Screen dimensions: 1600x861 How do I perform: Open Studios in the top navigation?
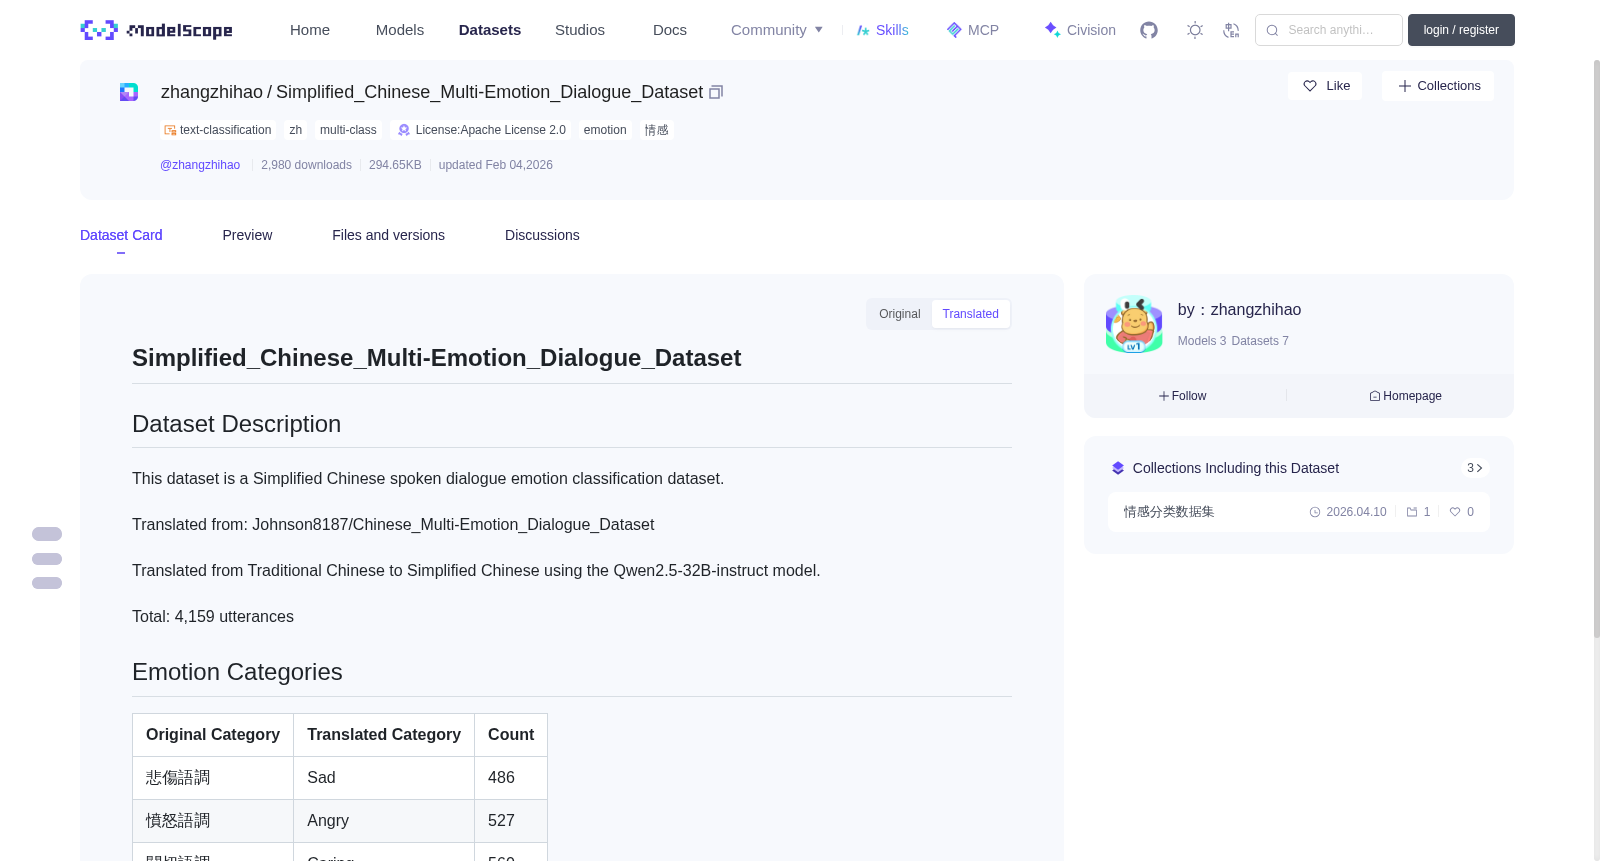pos(580,30)
